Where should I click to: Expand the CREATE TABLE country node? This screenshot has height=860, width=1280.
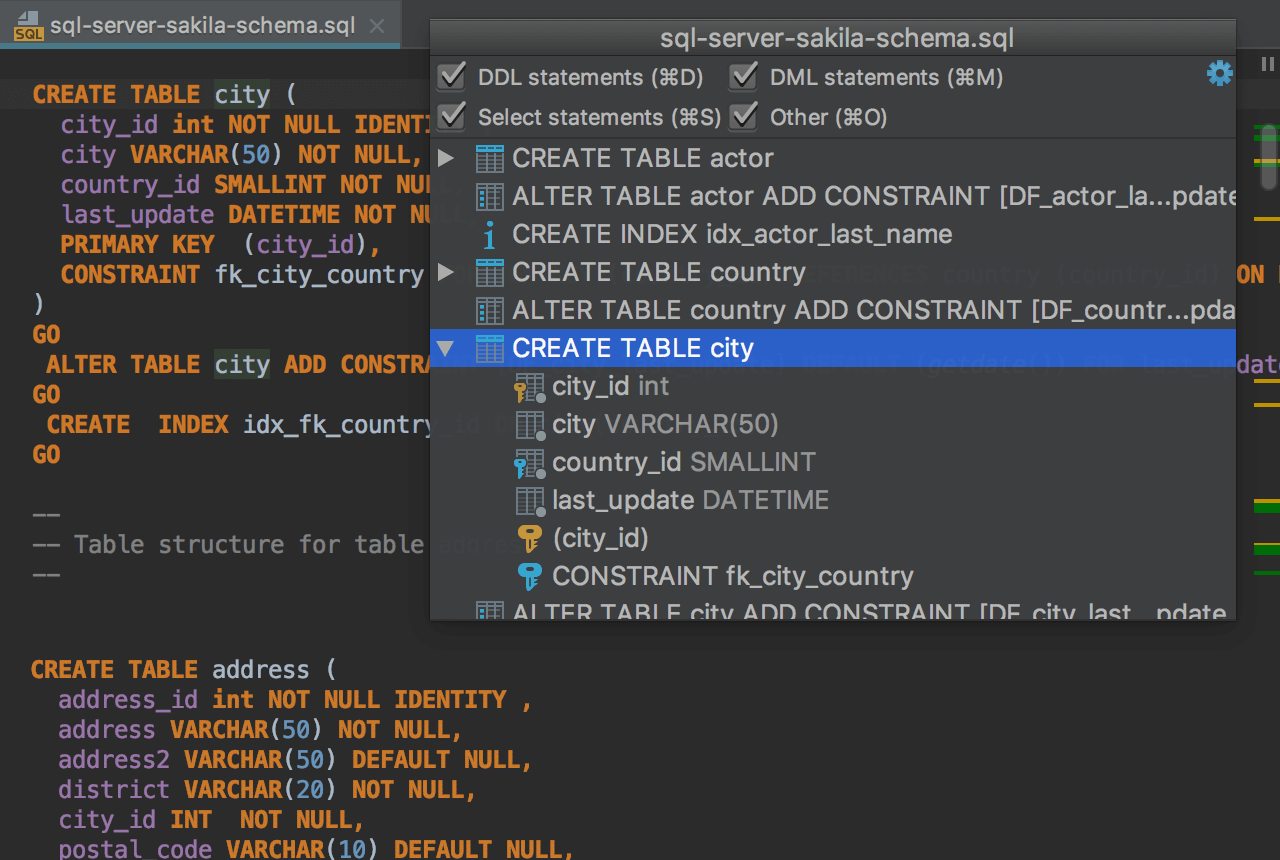[446, 272]
